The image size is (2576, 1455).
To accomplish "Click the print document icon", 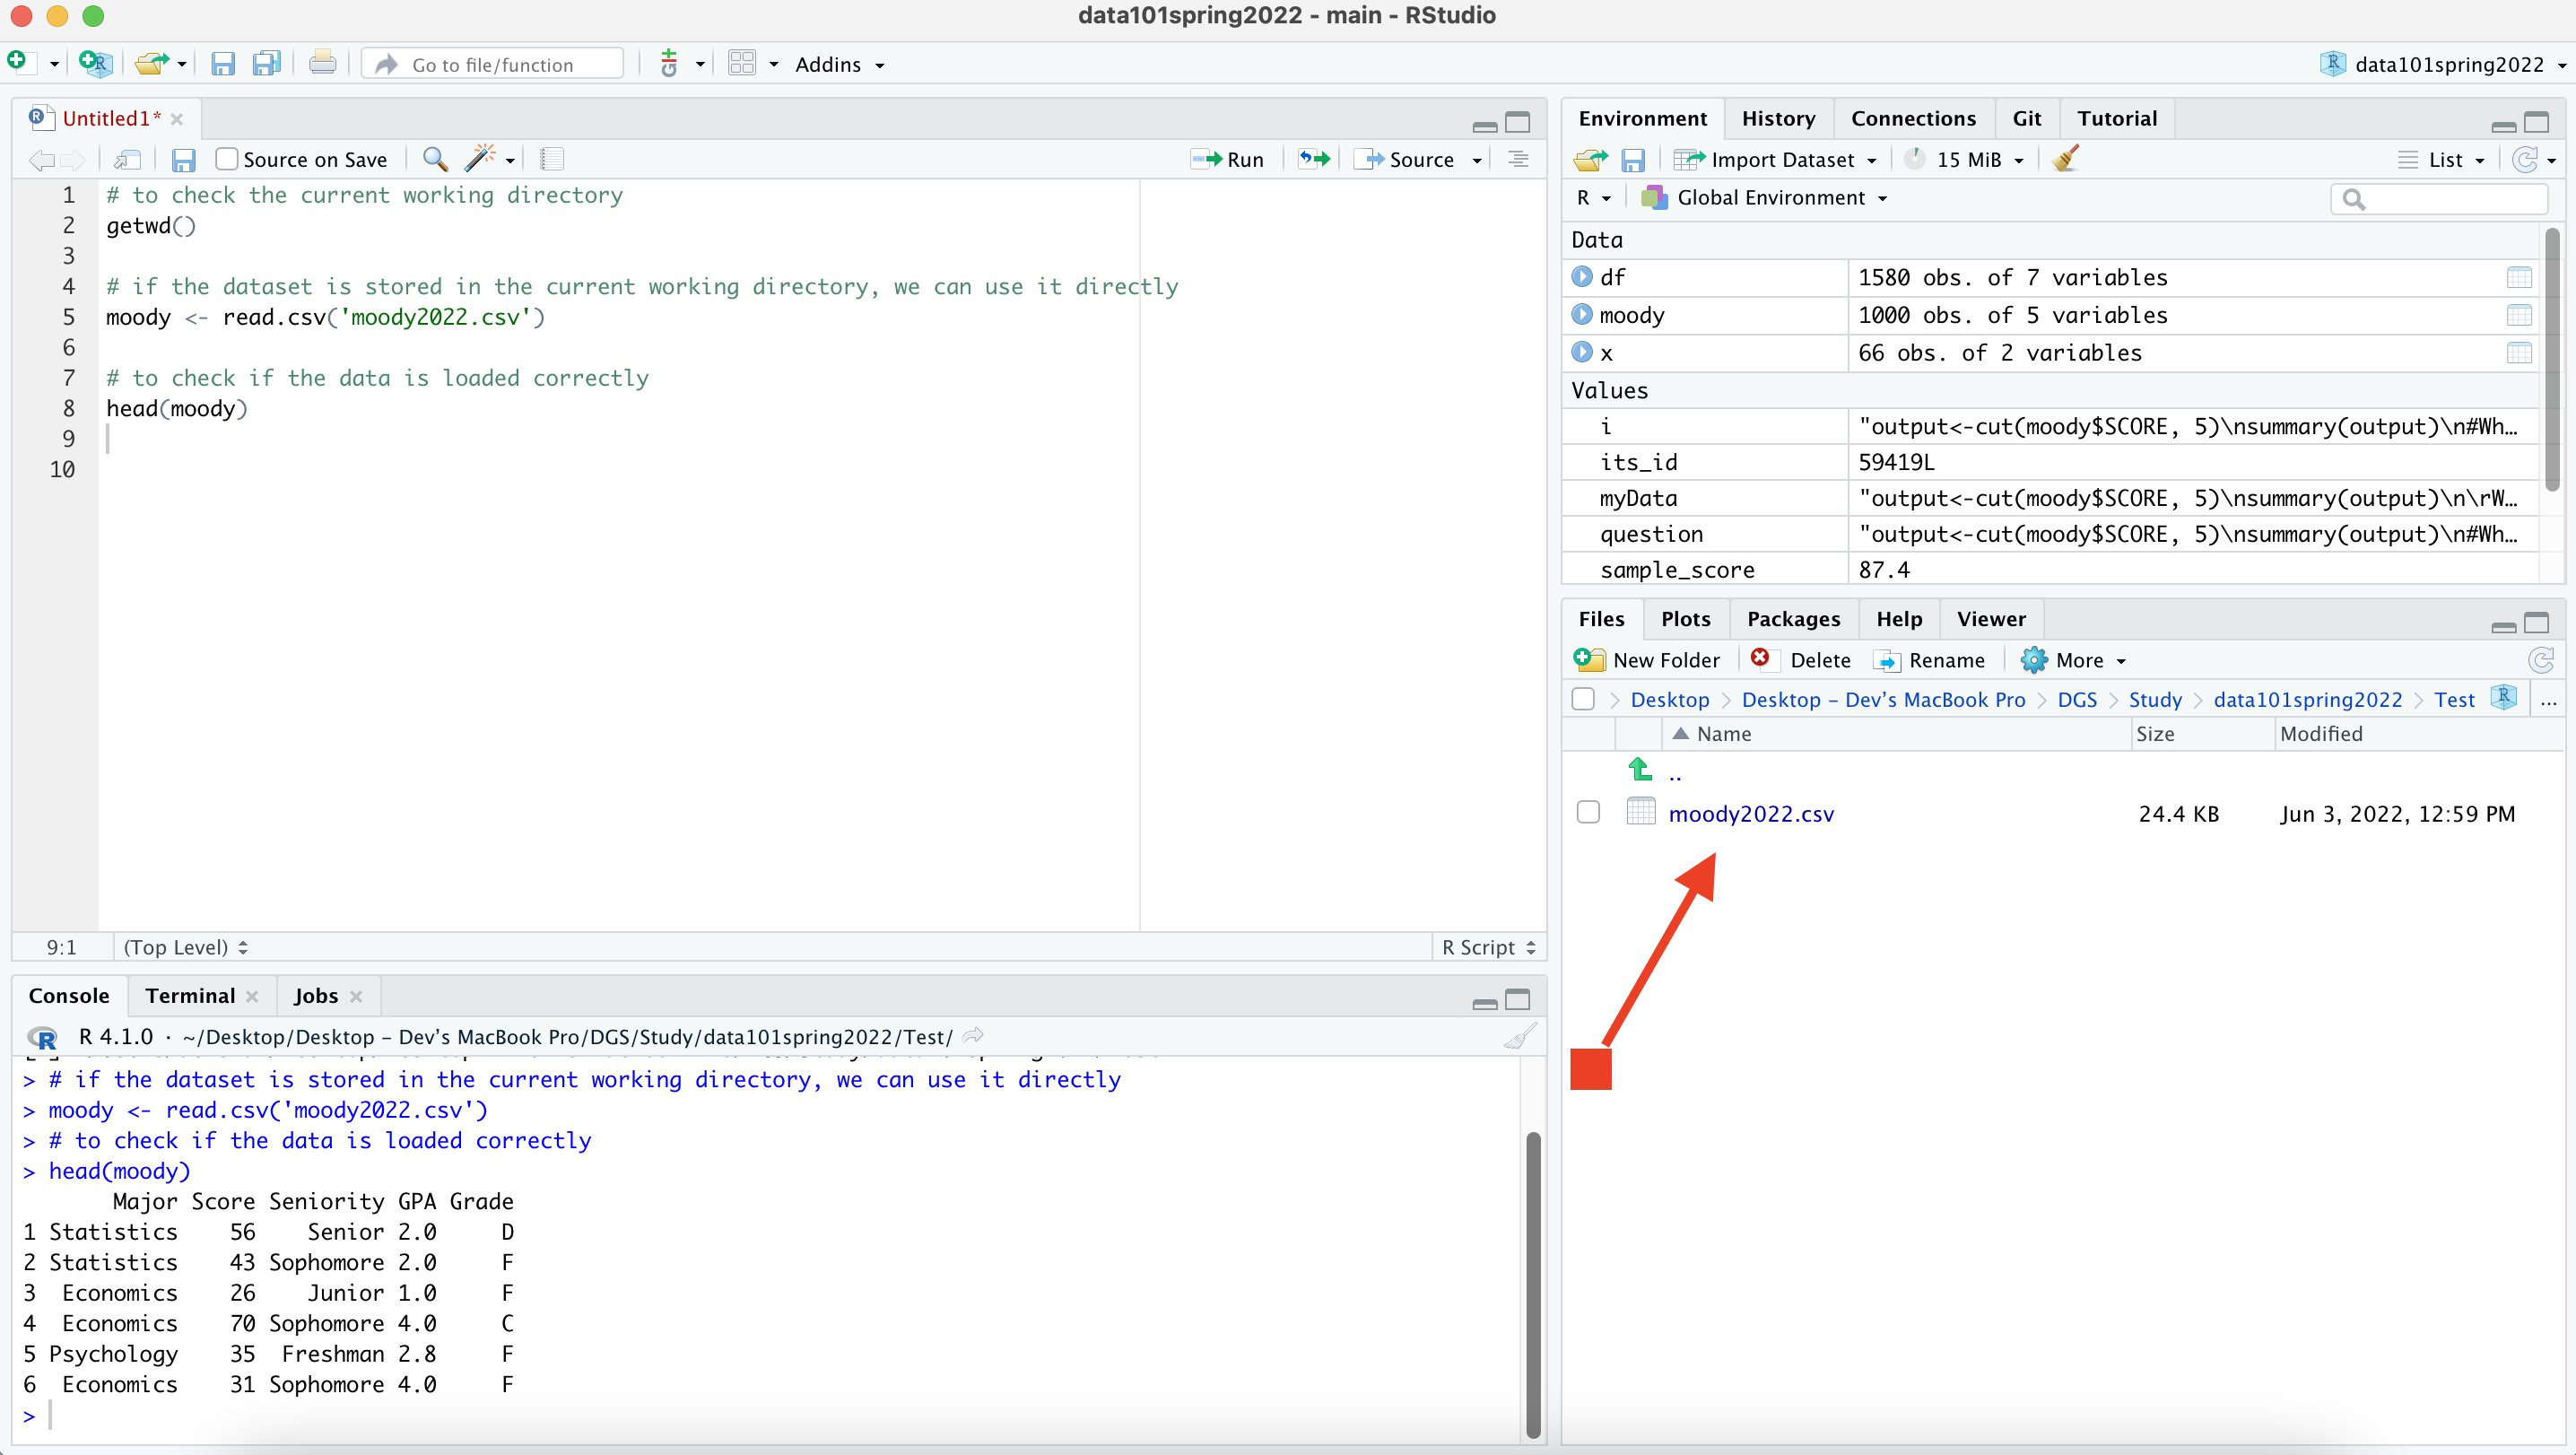I will coord(322,64).
